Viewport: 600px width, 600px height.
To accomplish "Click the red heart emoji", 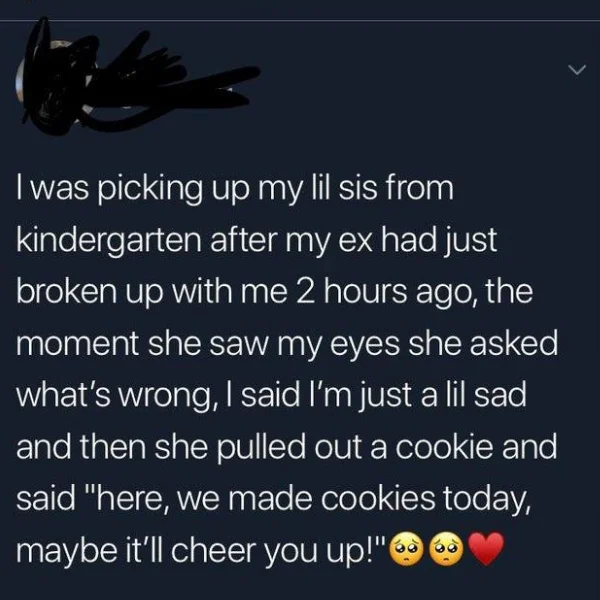I will pyautogui.click(x=486, y=548).
